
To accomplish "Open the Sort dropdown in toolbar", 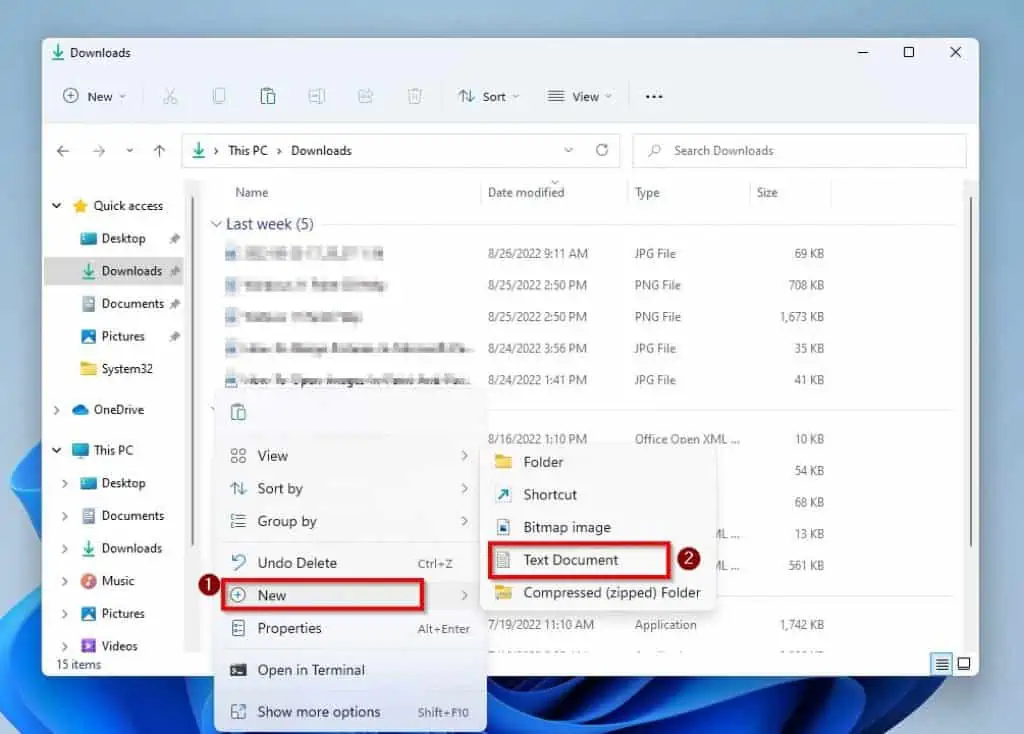I will (x=488, y=97).
